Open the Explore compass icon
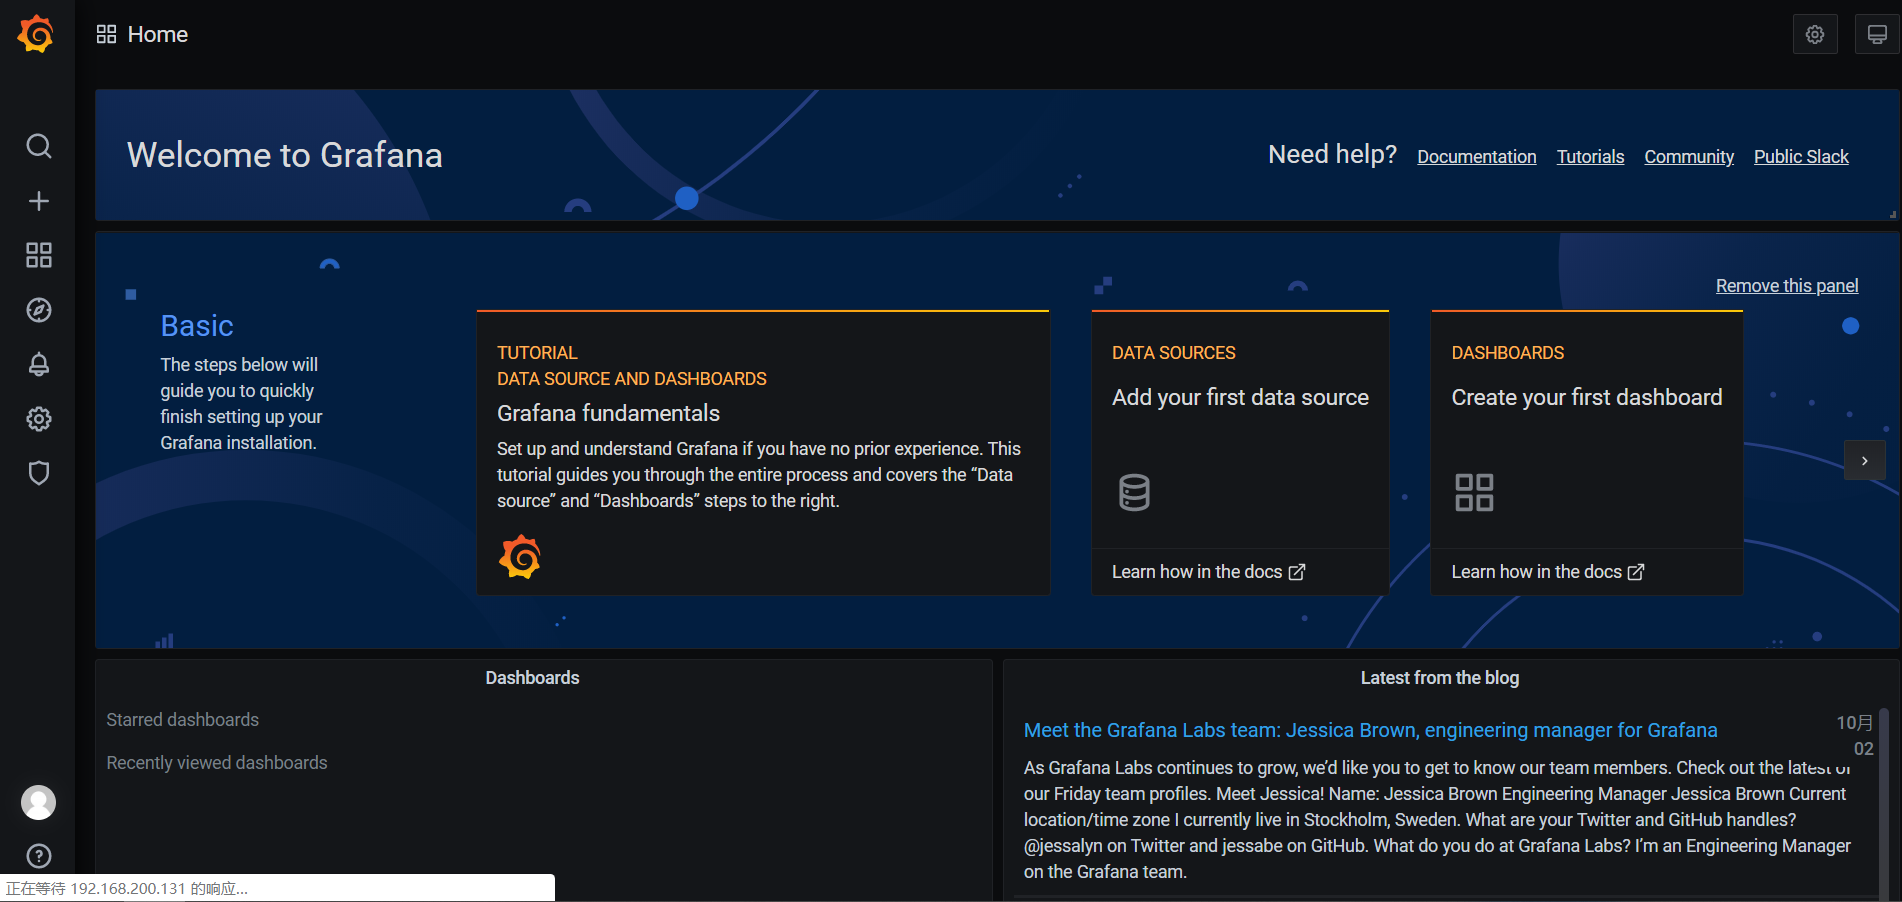This screenshot has height=902, width=1902. pos(39,310)
